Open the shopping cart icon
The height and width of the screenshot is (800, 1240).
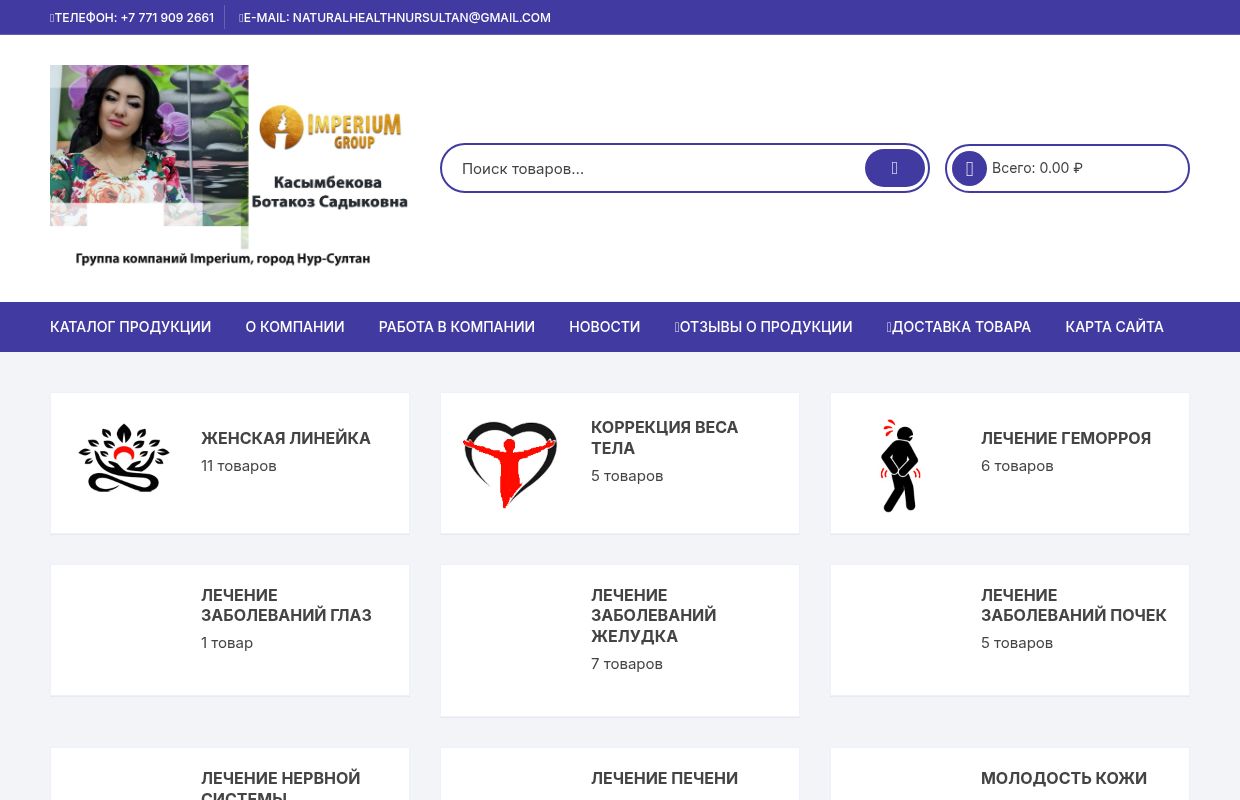pos(969,168)
